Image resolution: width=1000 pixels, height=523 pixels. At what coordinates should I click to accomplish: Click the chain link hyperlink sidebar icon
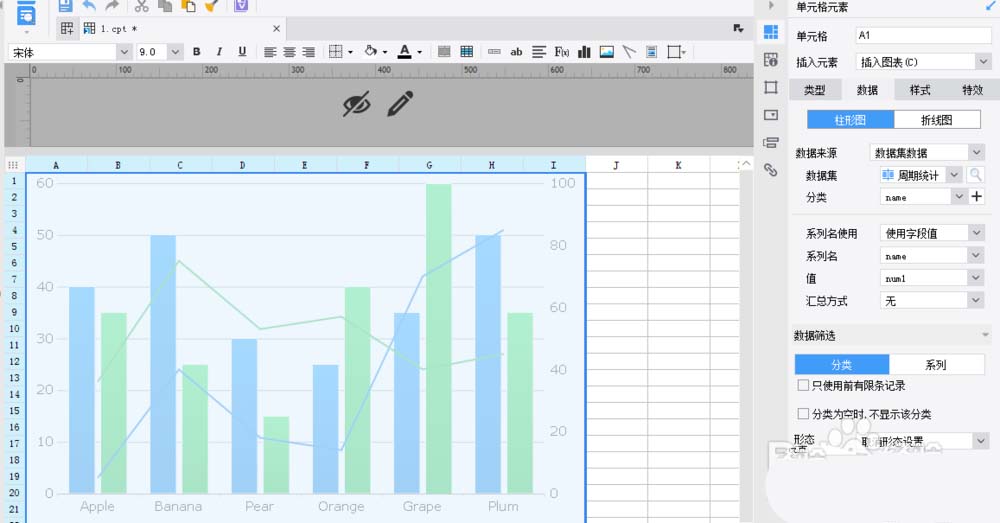771,170
